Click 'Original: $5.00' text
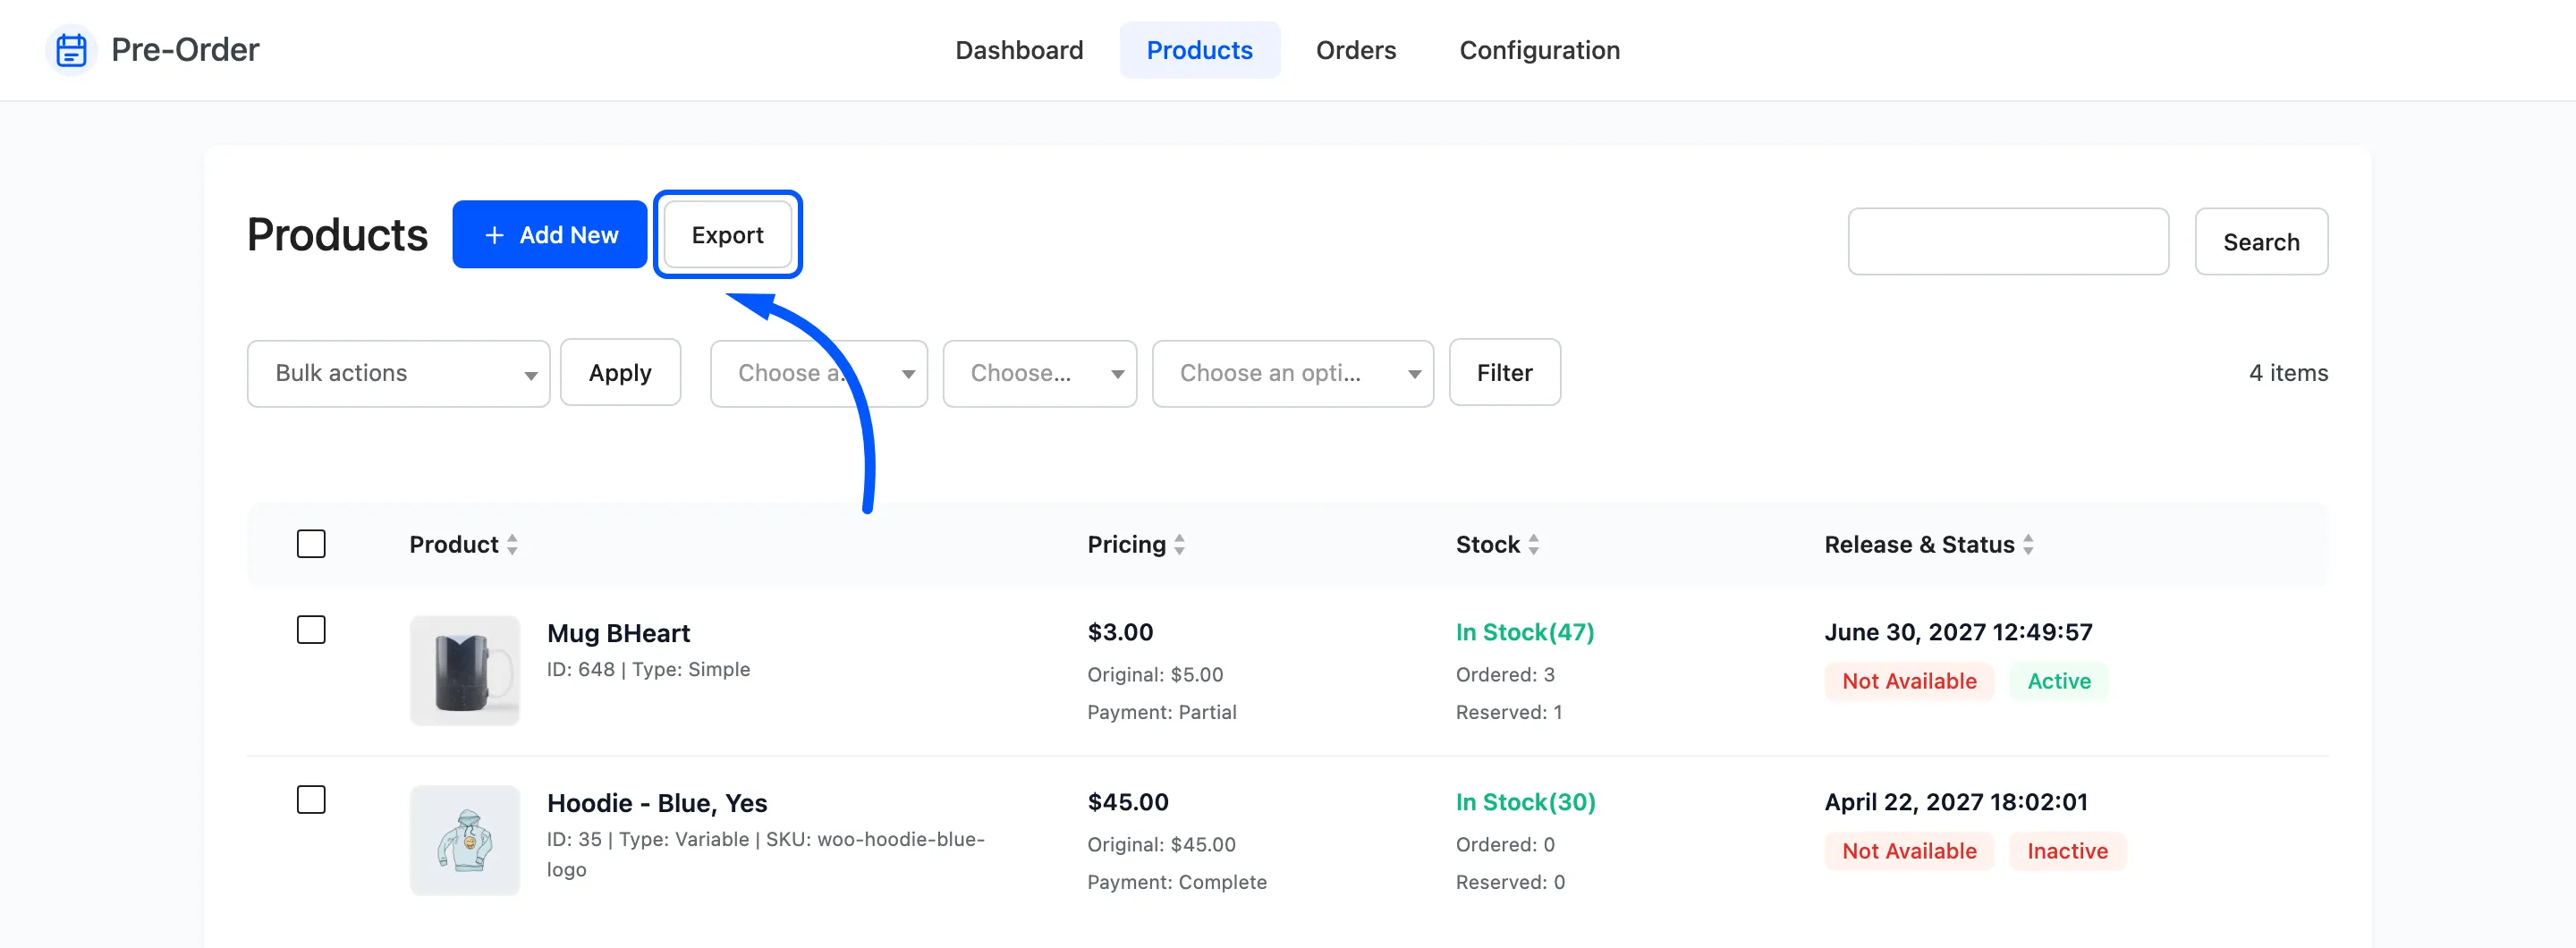2576x948 pixels. pos(1155,674)
